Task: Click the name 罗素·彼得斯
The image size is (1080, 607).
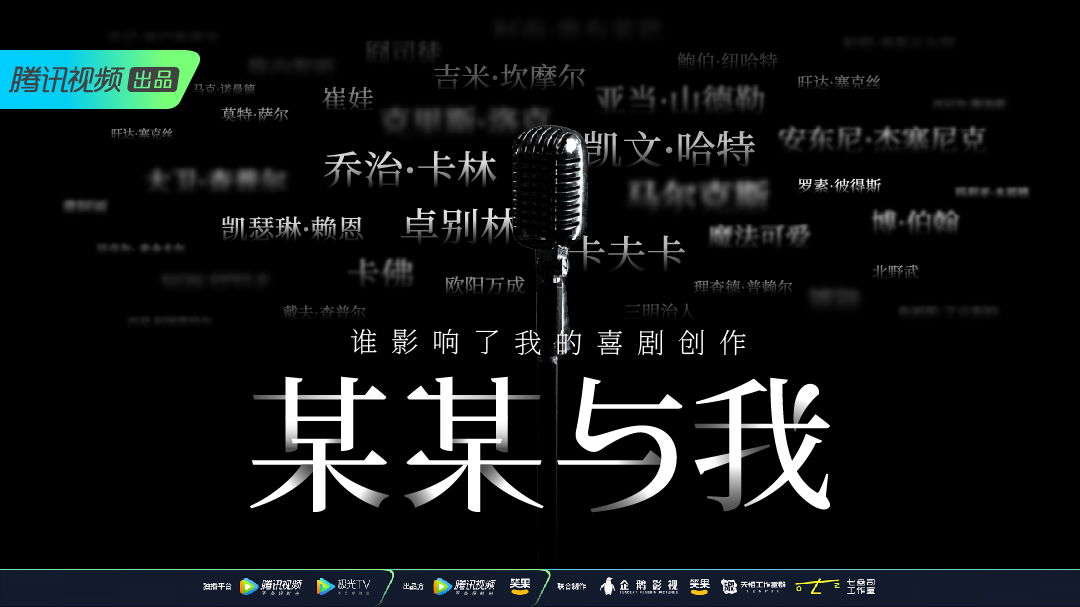Action: click(x=839, y=185)
